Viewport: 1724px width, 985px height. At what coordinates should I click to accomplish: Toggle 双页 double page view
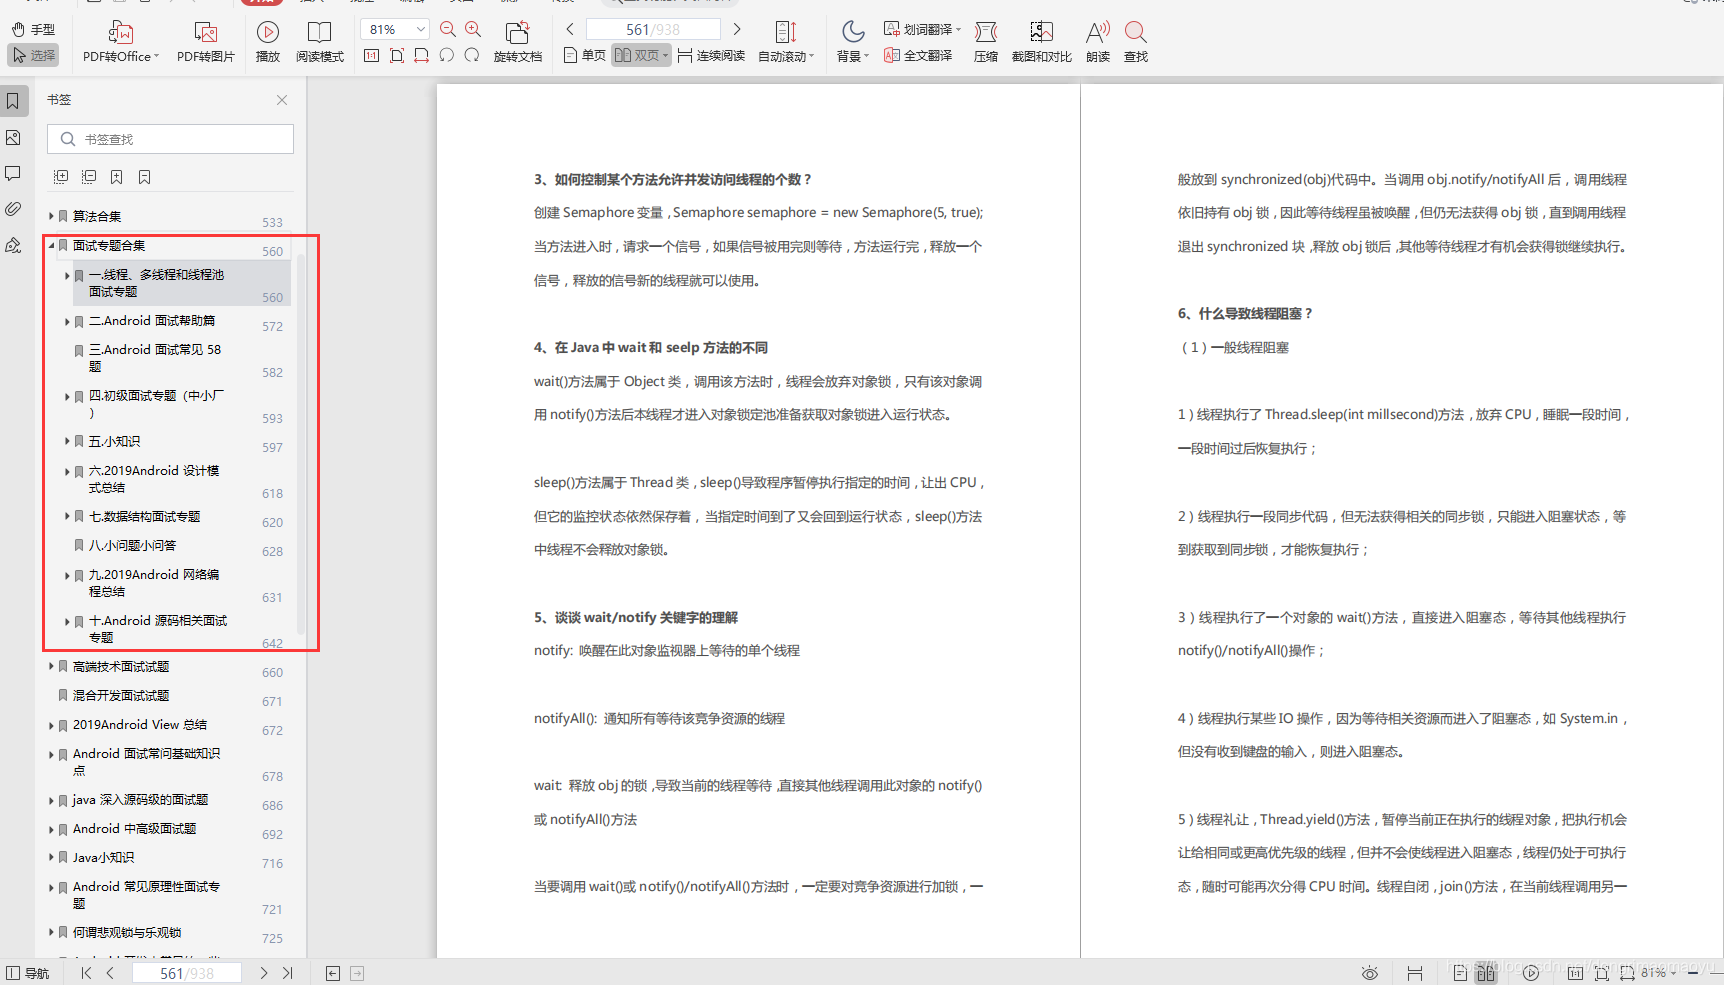641,56
